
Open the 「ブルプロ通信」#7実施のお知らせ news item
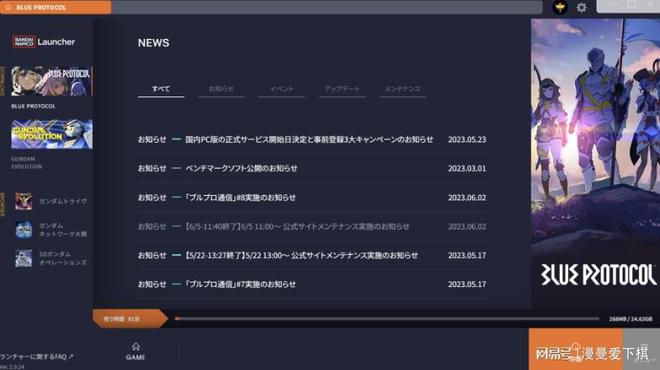(x=312, y=285)
